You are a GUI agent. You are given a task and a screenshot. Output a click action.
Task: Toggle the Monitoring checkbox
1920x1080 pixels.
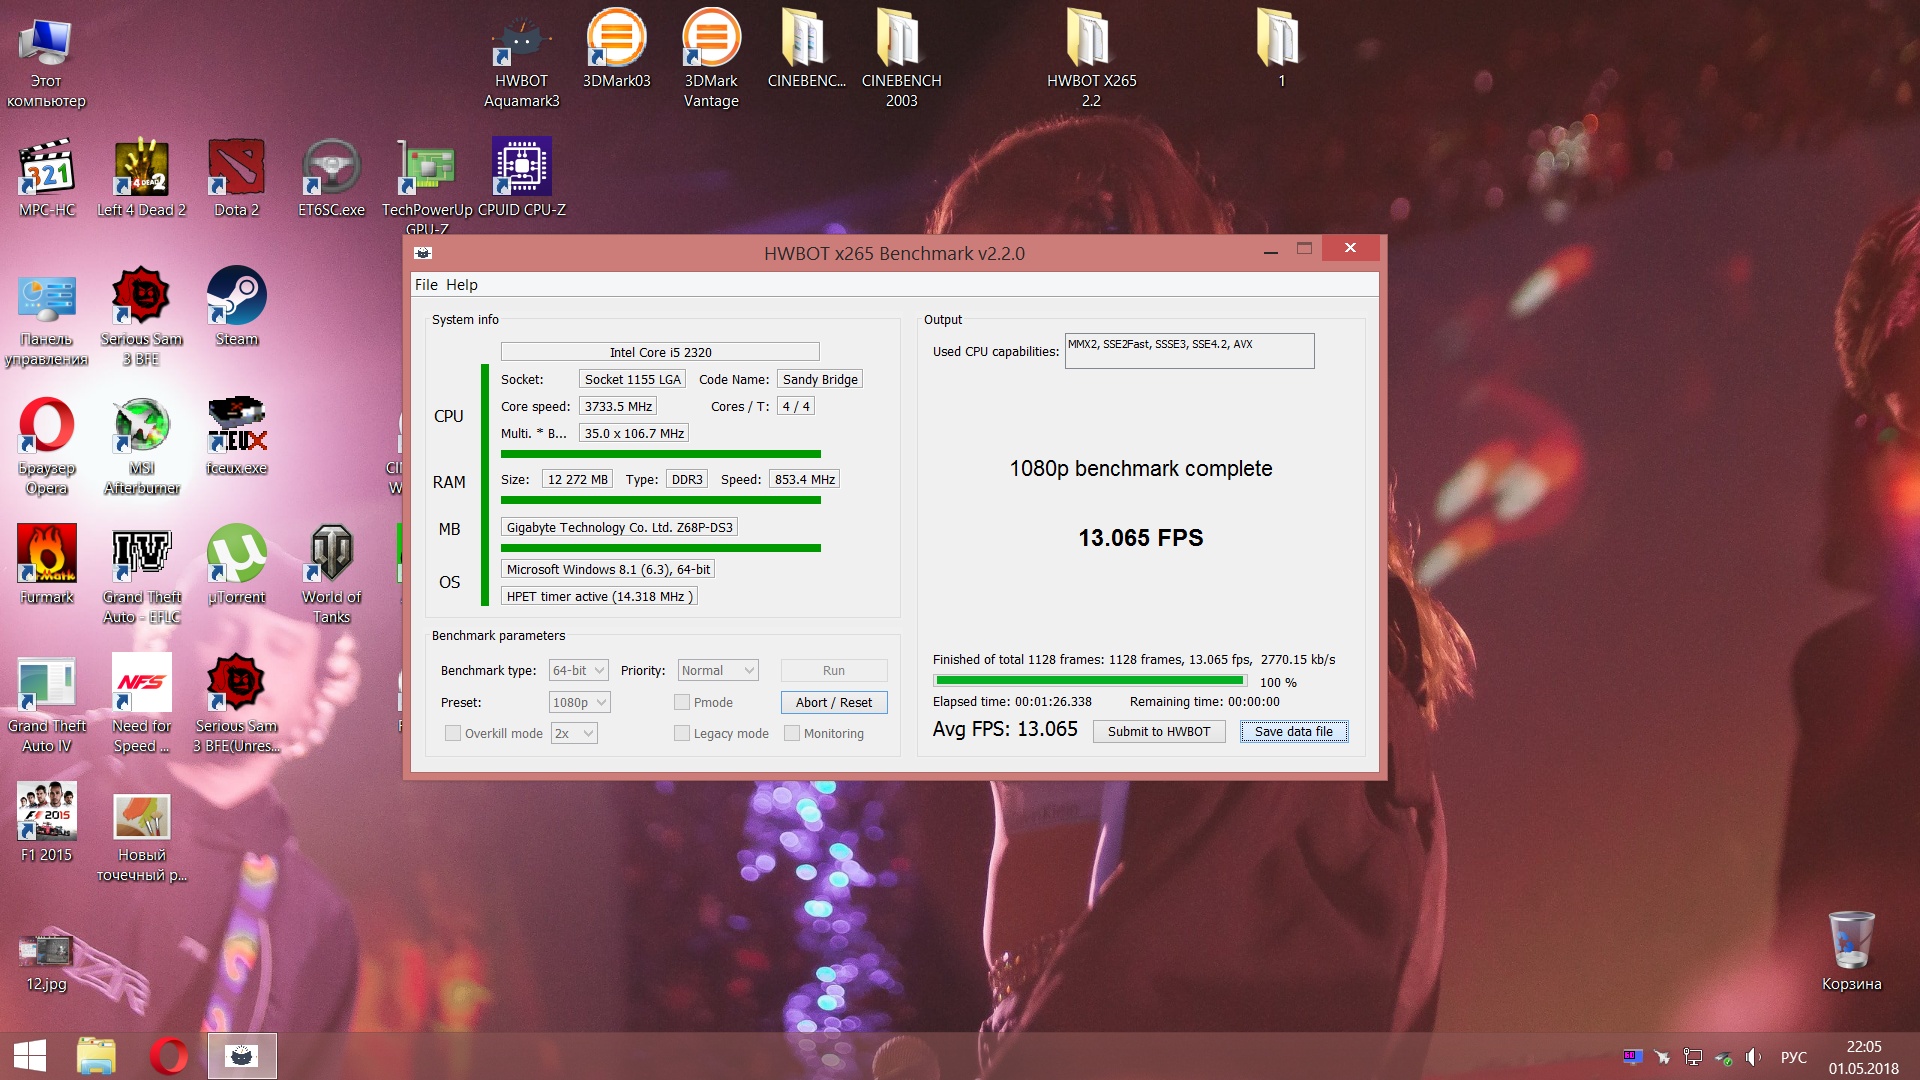[792, 733]
